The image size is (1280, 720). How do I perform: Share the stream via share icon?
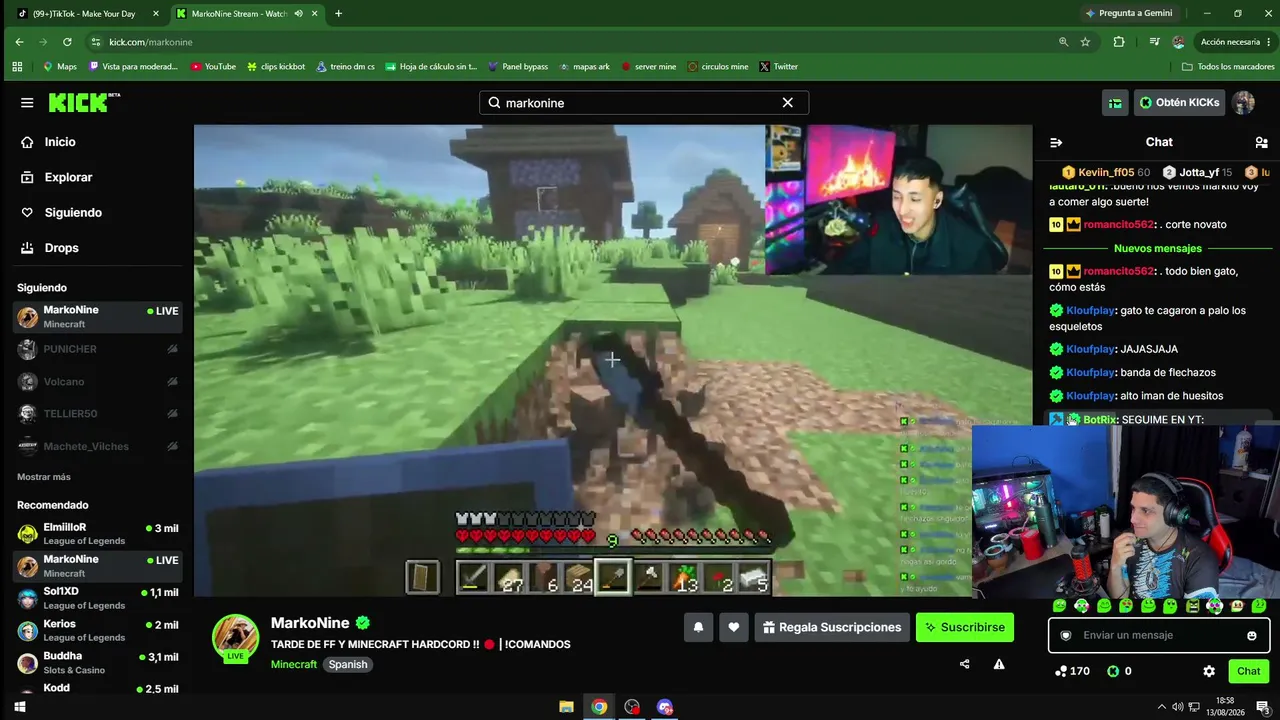pos(964,664)
